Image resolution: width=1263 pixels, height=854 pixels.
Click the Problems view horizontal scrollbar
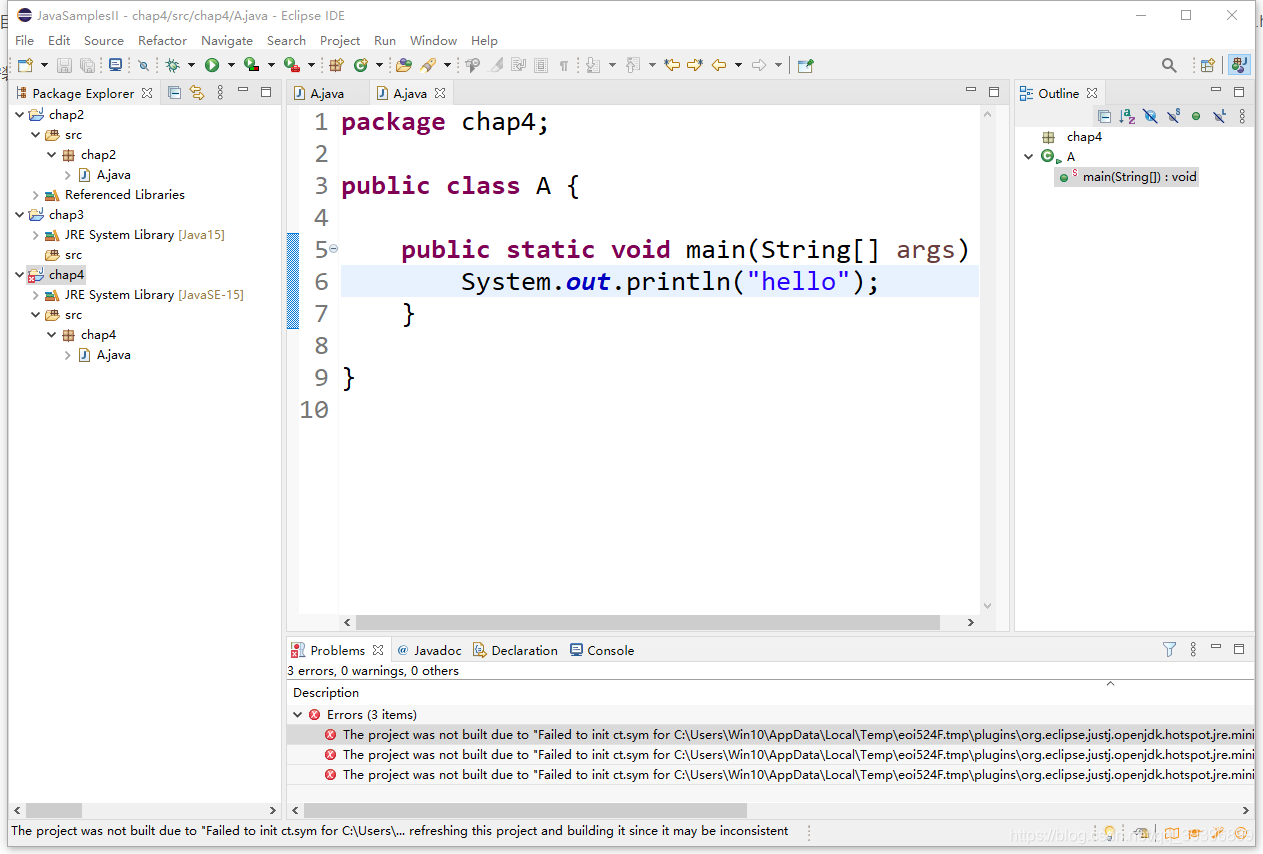point(525,811)
